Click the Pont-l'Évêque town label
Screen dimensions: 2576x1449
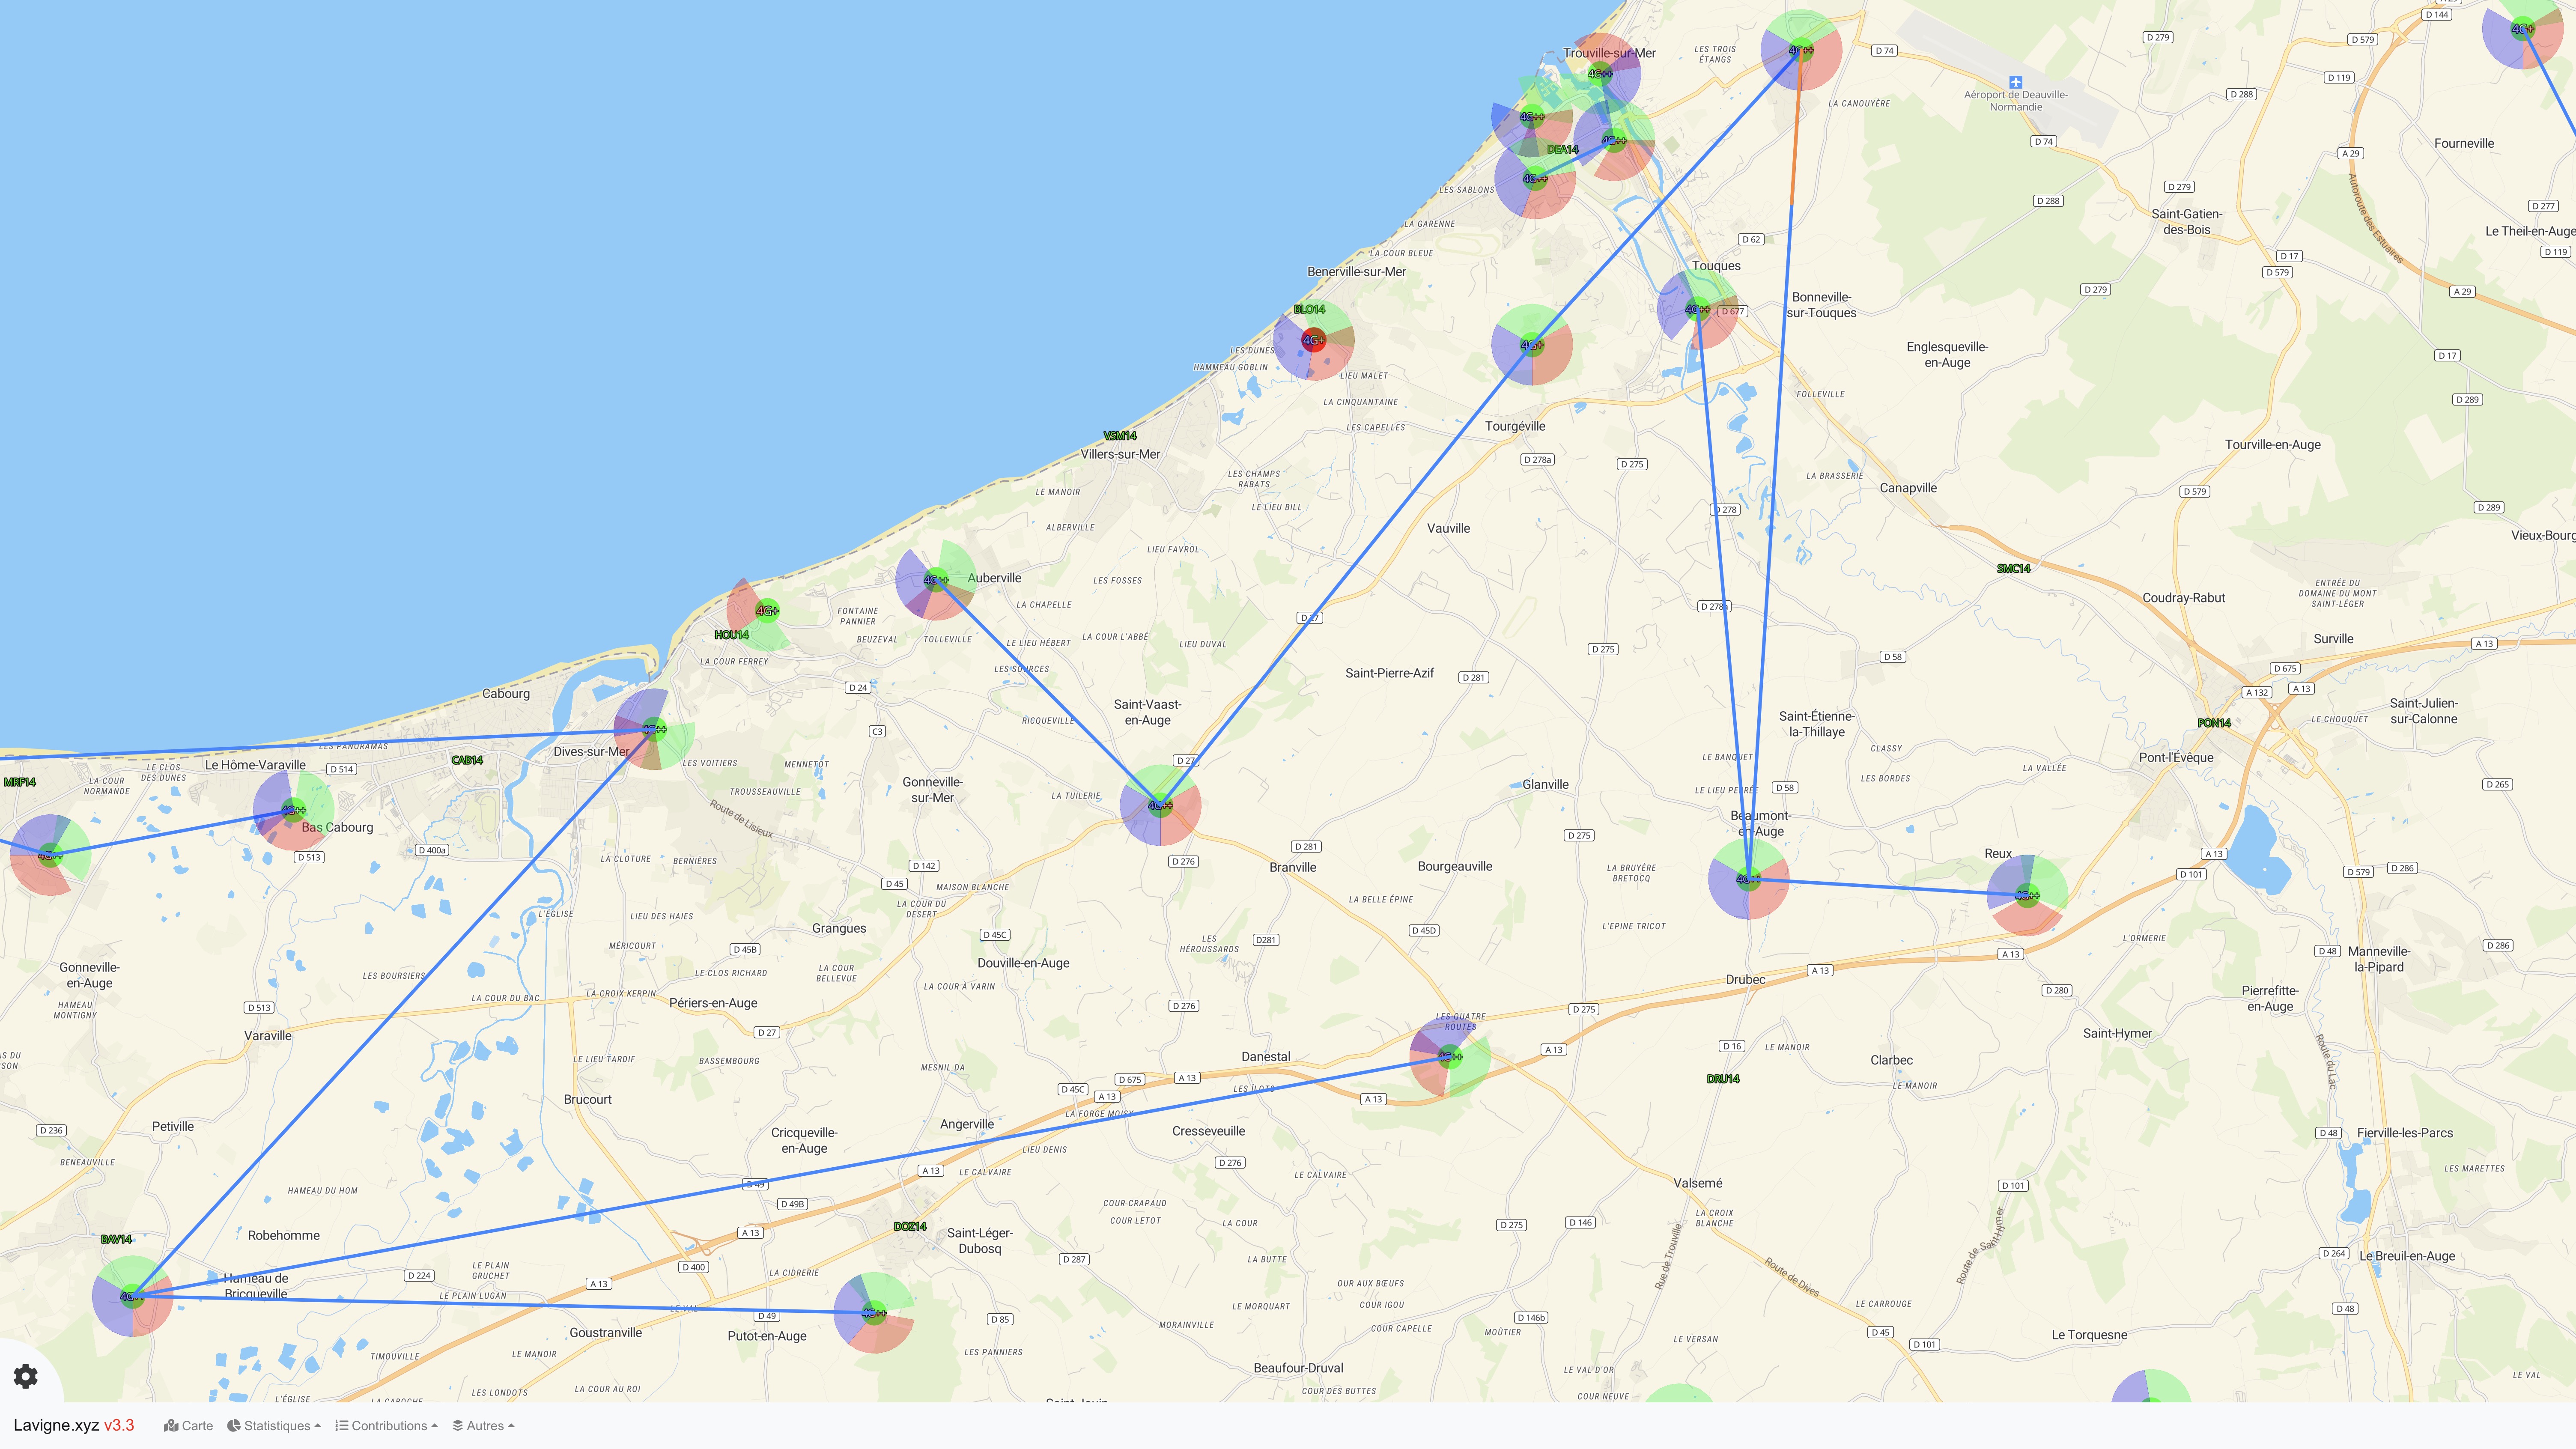coord(2176,758)
